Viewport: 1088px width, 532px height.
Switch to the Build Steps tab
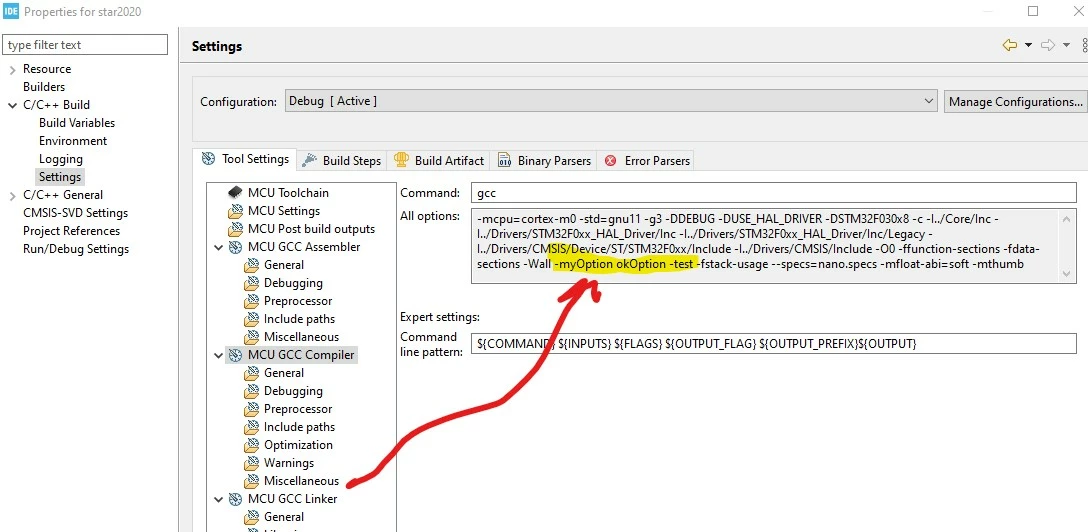[x=343, y=160]
